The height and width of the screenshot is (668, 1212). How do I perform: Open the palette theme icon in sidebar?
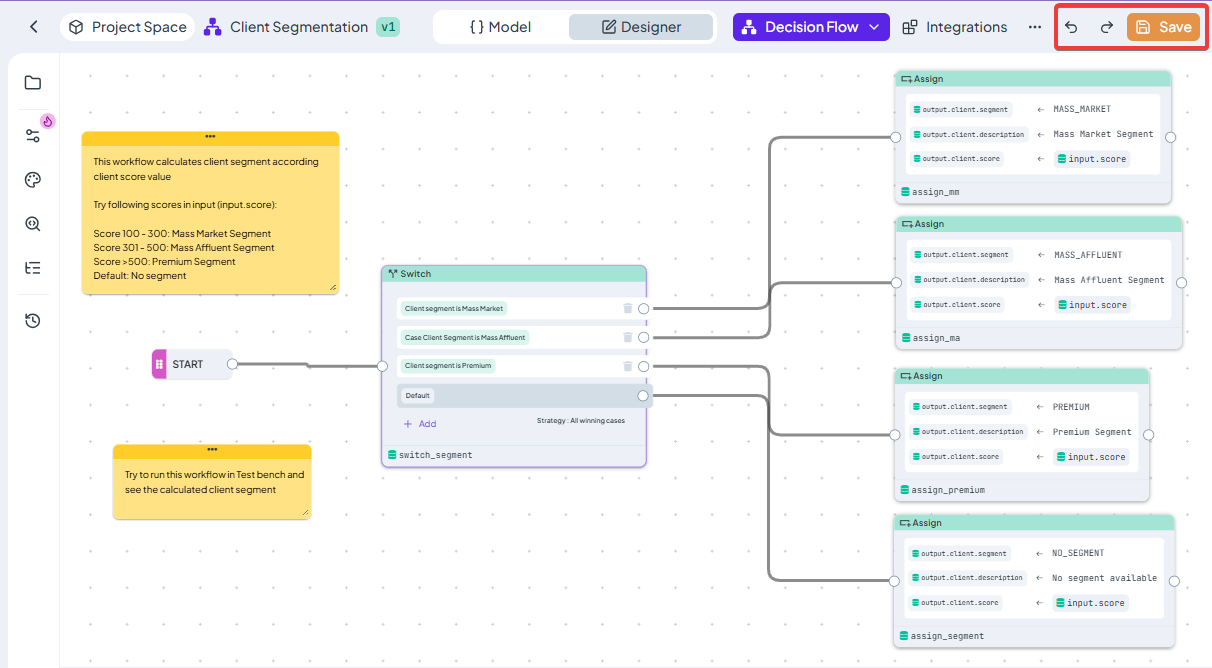[33, 180]
